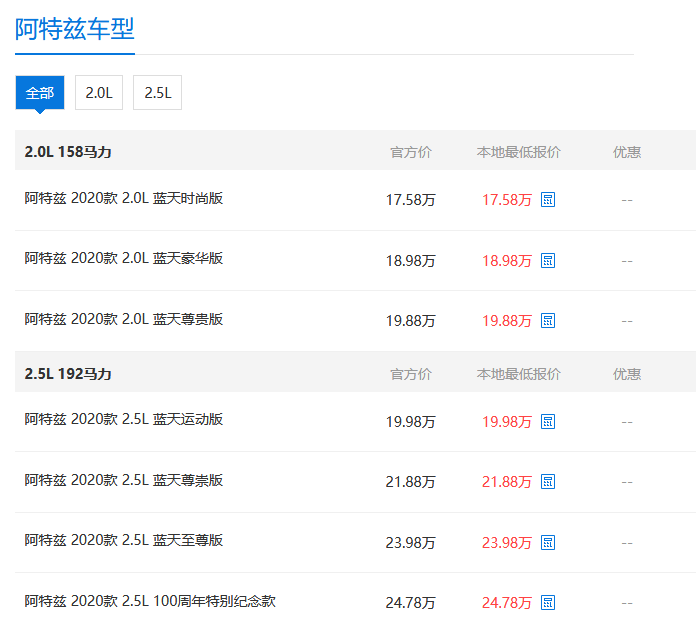Click calculator icon beside 17.58万 price

point(548,200)
